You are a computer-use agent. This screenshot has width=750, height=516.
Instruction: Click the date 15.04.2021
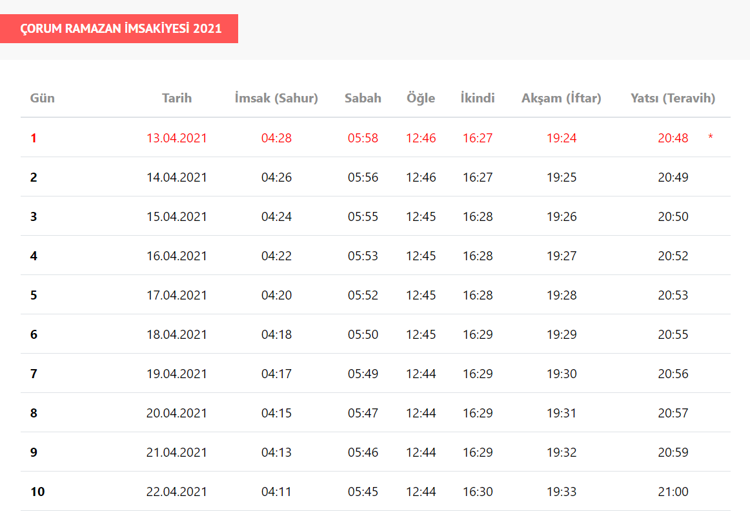pos(177,216)
